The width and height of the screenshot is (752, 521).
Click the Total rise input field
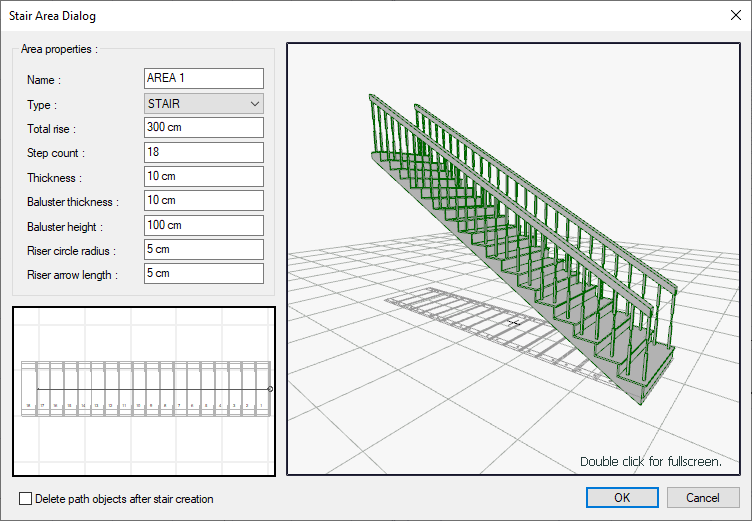point(203,128)
